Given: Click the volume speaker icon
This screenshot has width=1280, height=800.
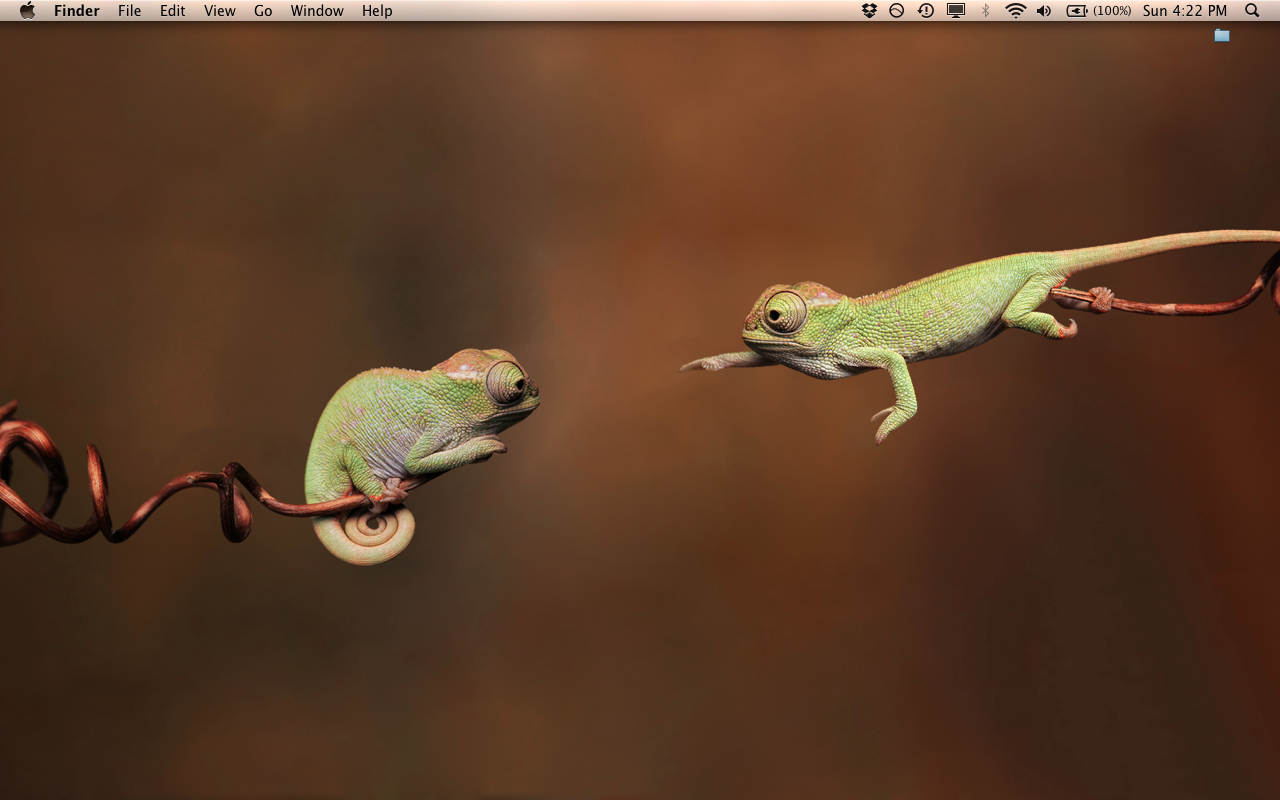Looking at the screenshot, I should click(x=1044, y=11).
